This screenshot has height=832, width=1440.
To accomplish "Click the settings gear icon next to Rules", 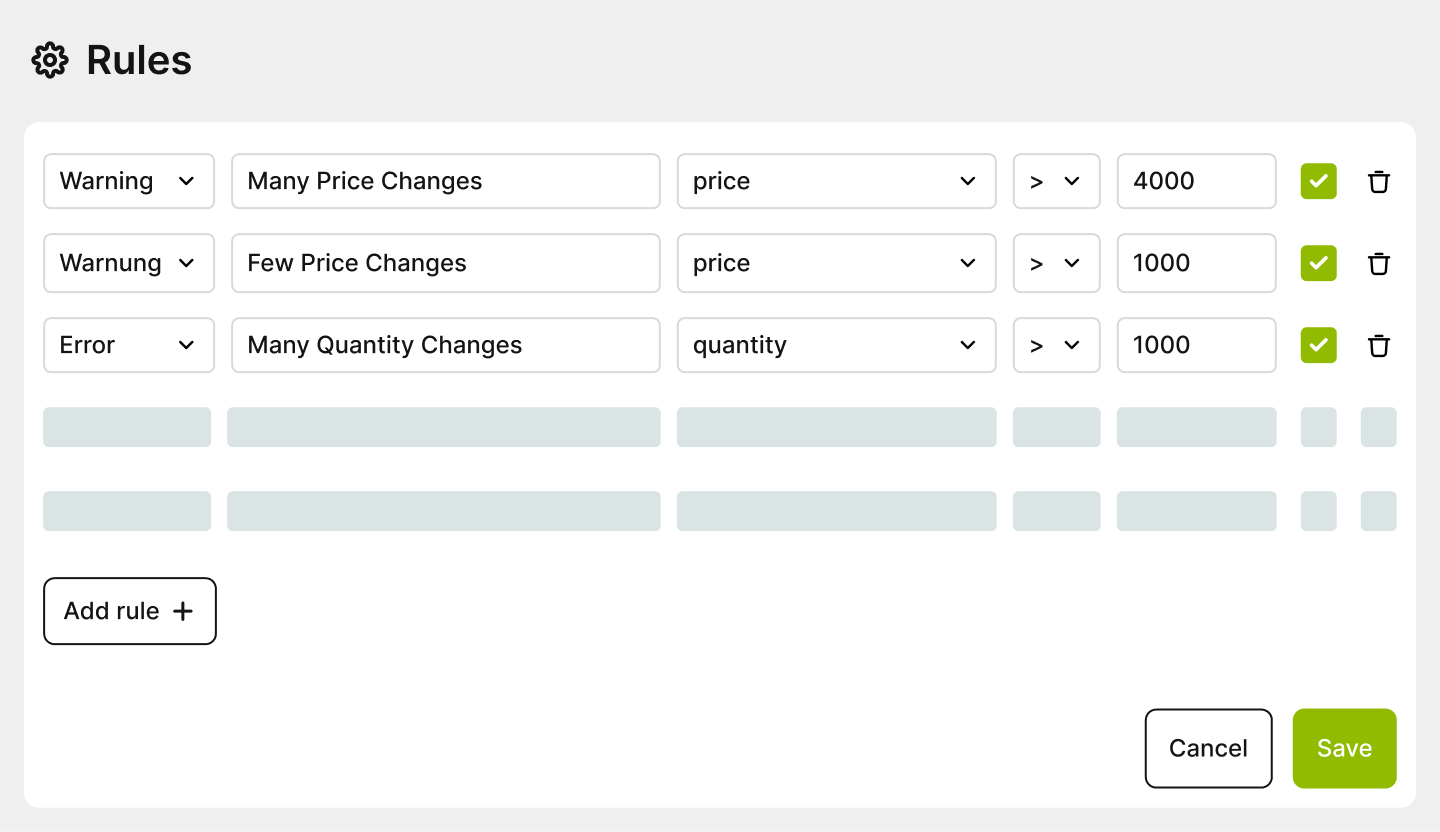I will pyautogui.click(x=49, y=60).
